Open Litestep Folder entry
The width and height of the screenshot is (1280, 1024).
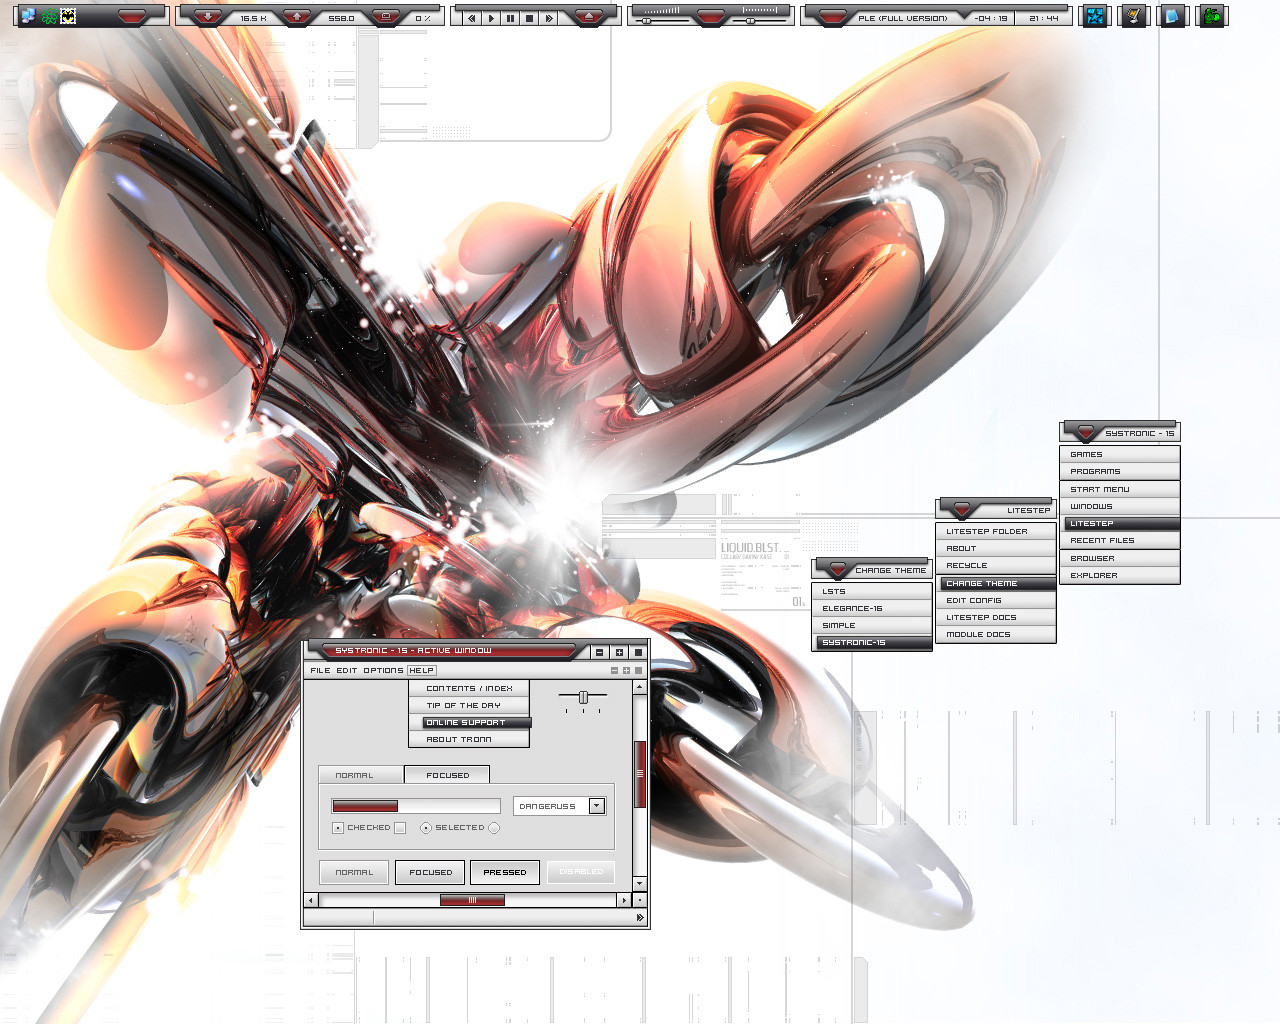point(996,531)
